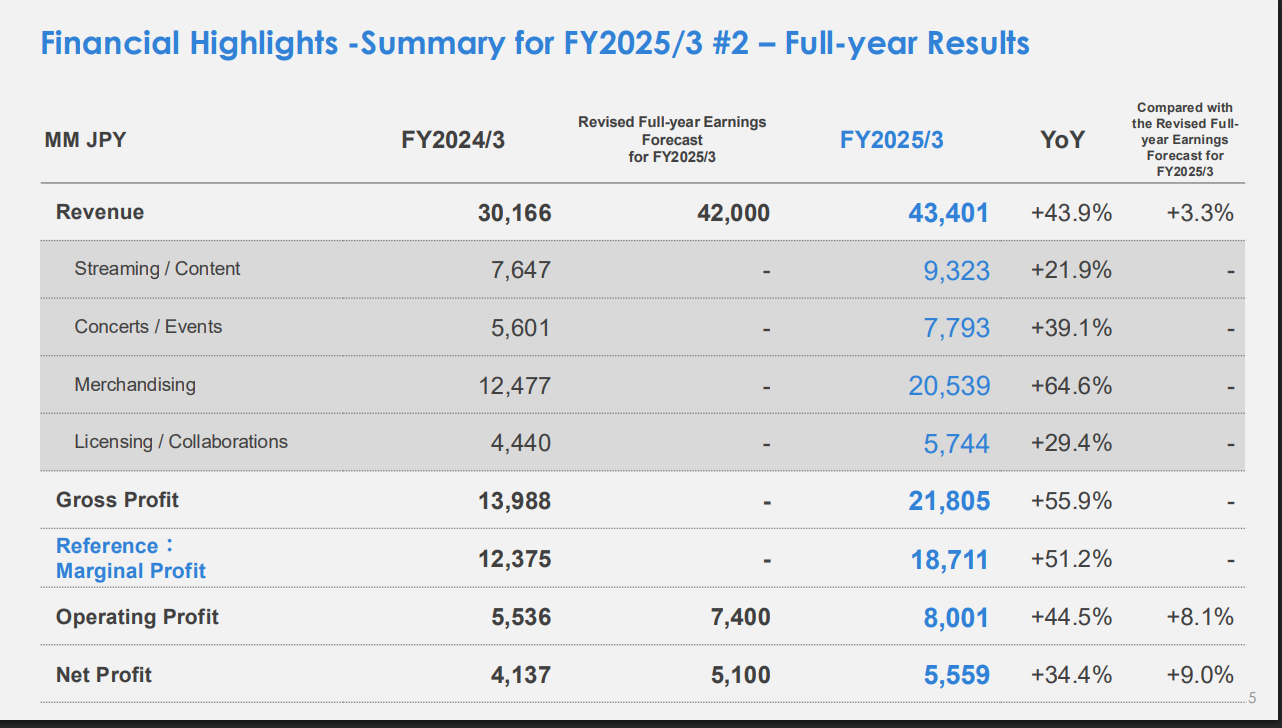Select Gross Profit FY2025/3 value 21,805
1282x728 pixels.
tap(949, 501)
